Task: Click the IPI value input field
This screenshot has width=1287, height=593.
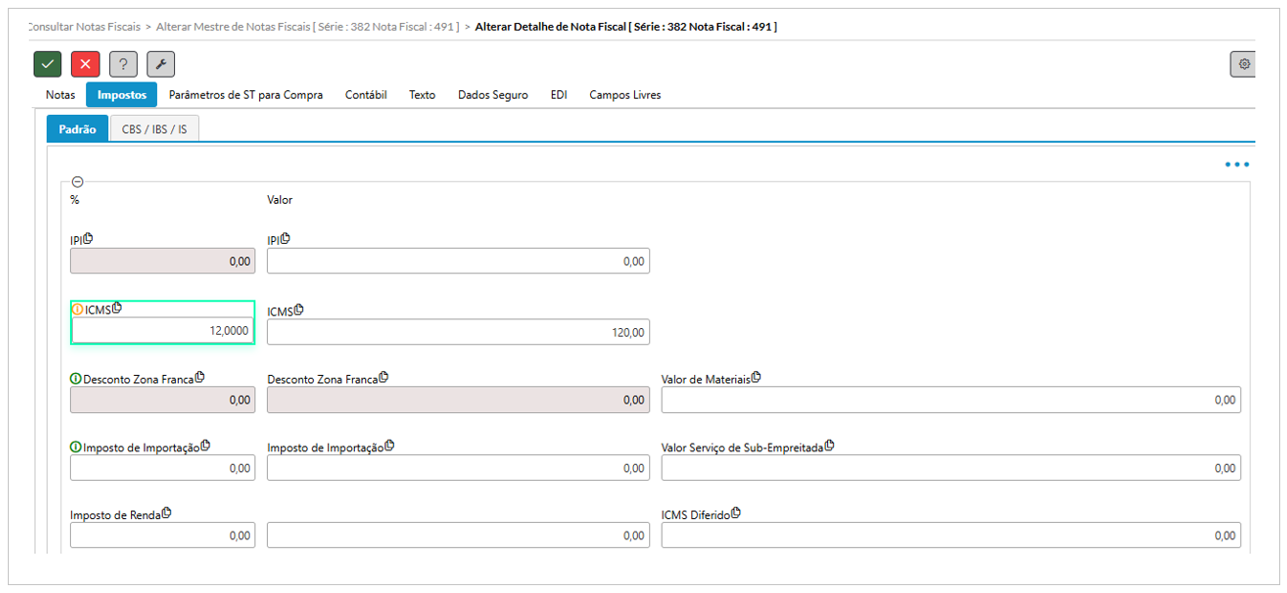Action: (x=458, y=261)
